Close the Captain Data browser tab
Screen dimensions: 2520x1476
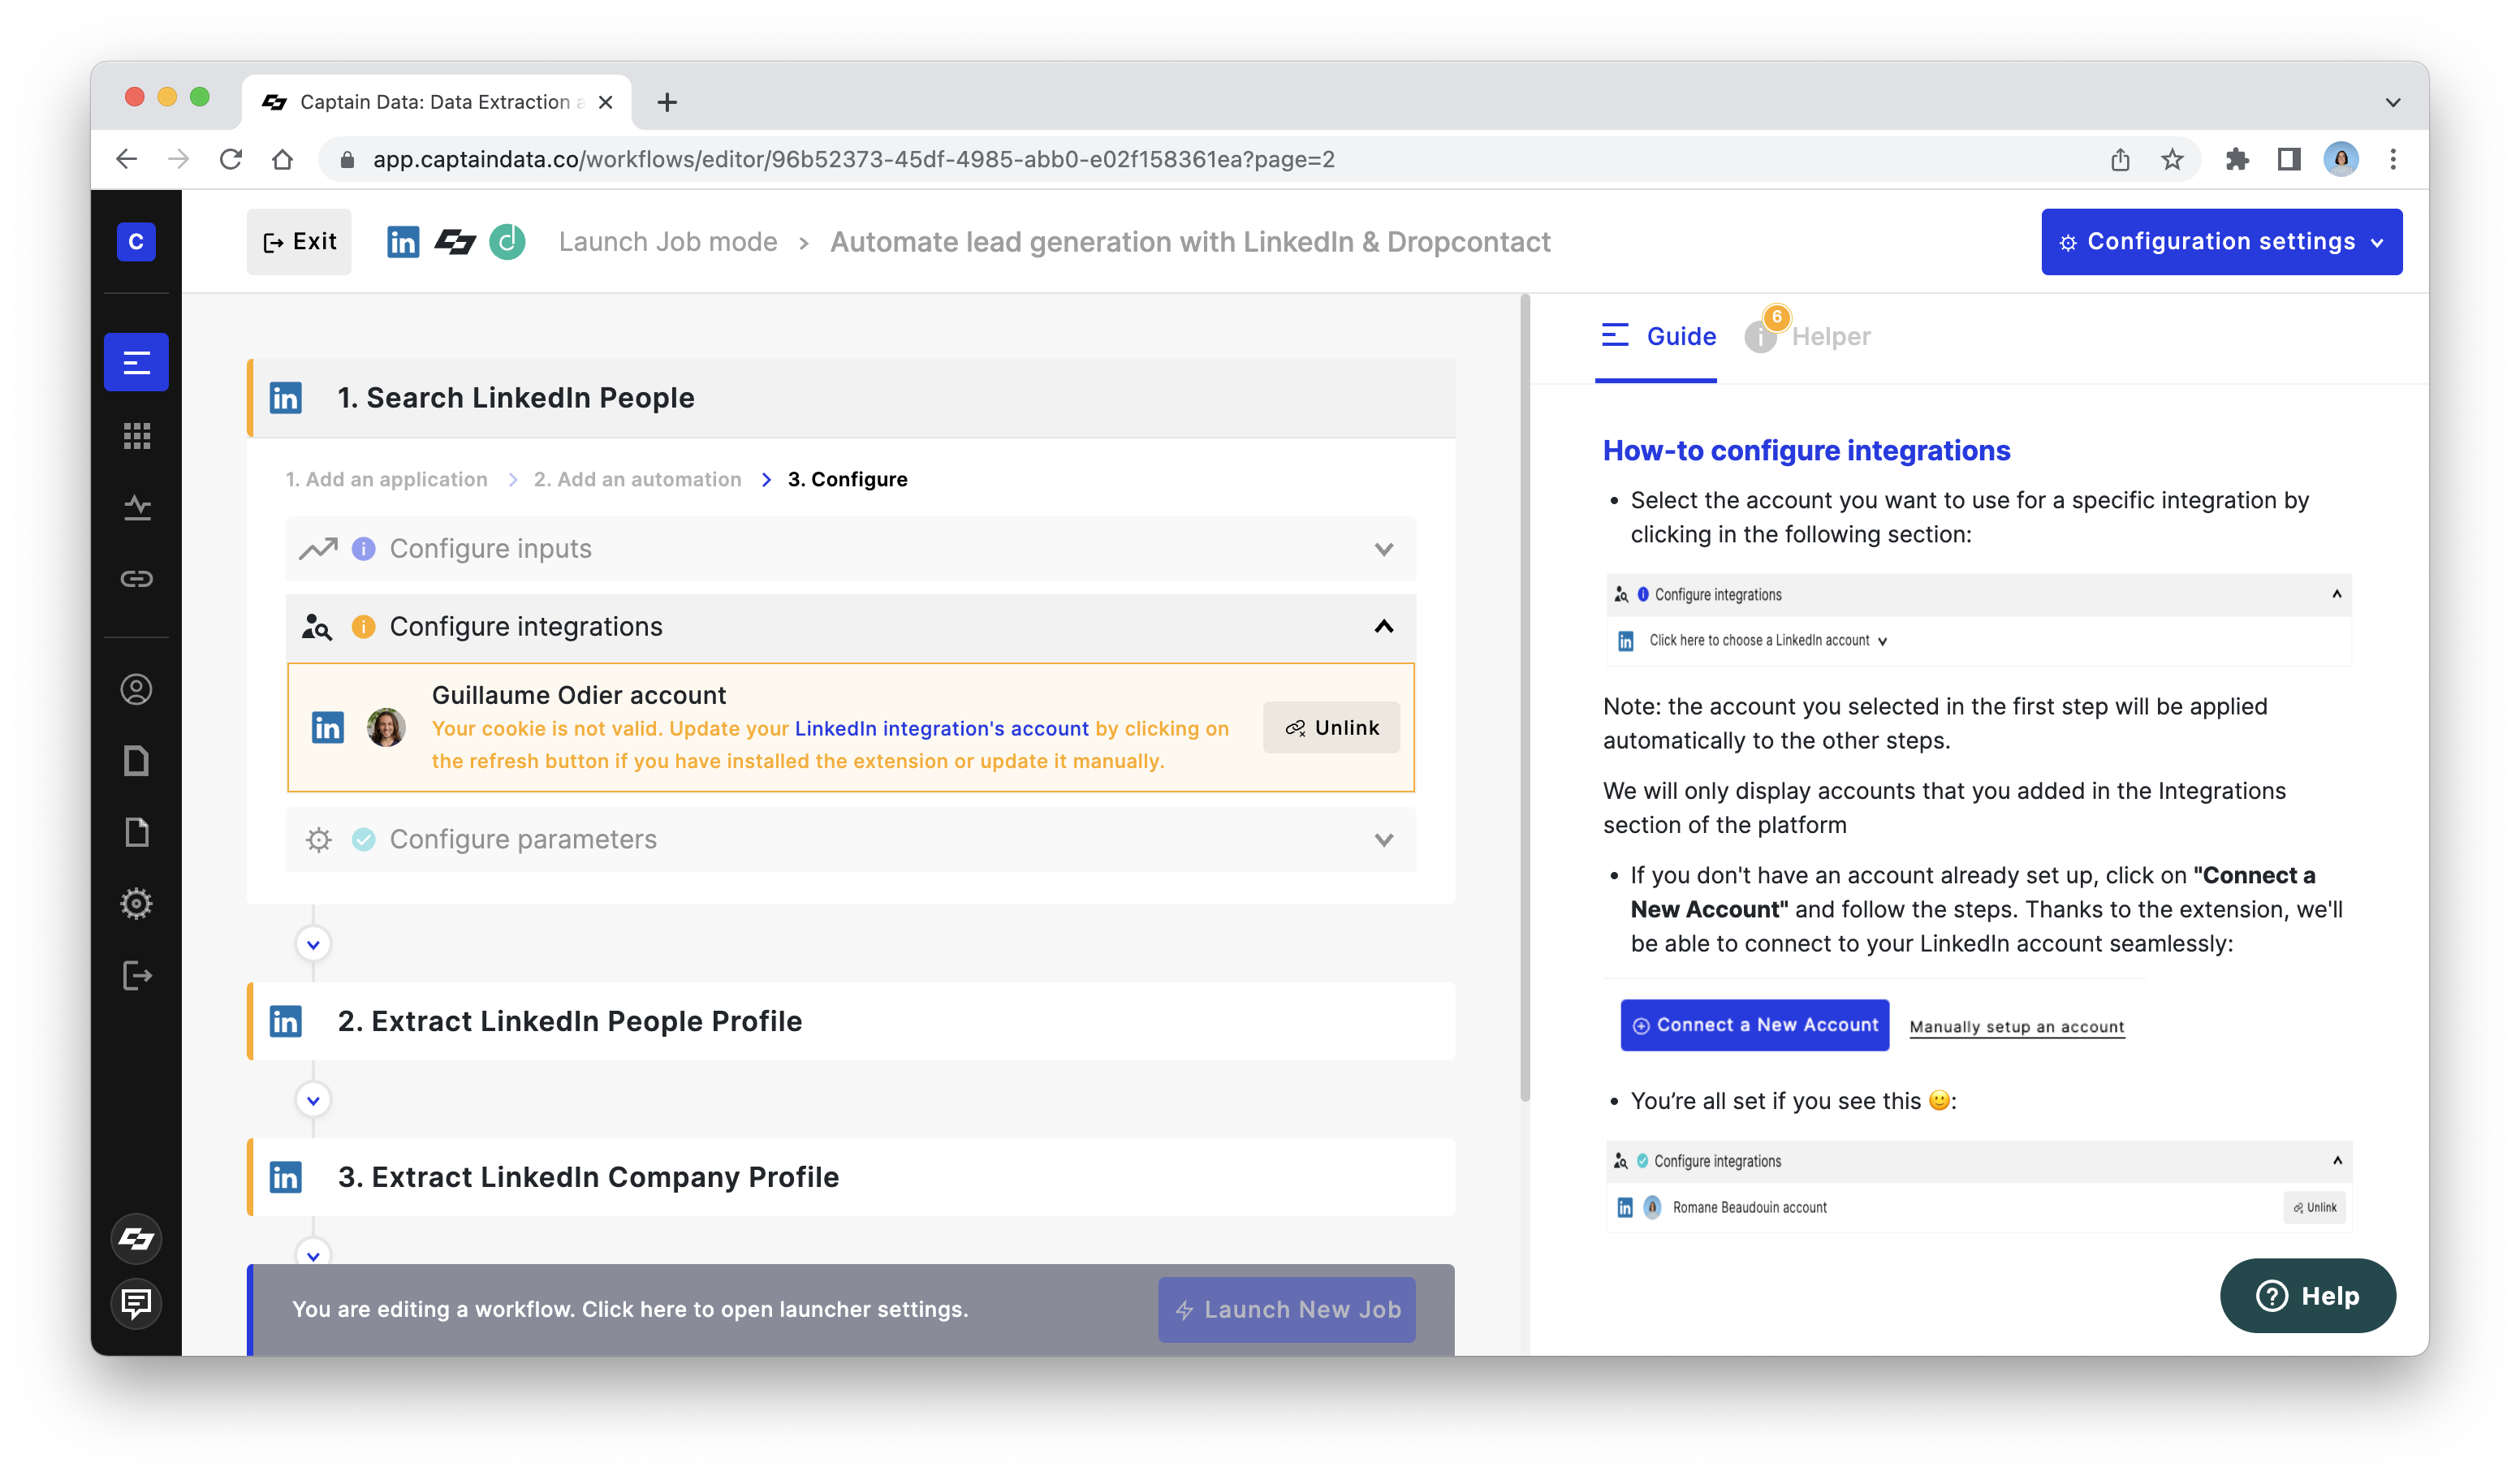605,102
